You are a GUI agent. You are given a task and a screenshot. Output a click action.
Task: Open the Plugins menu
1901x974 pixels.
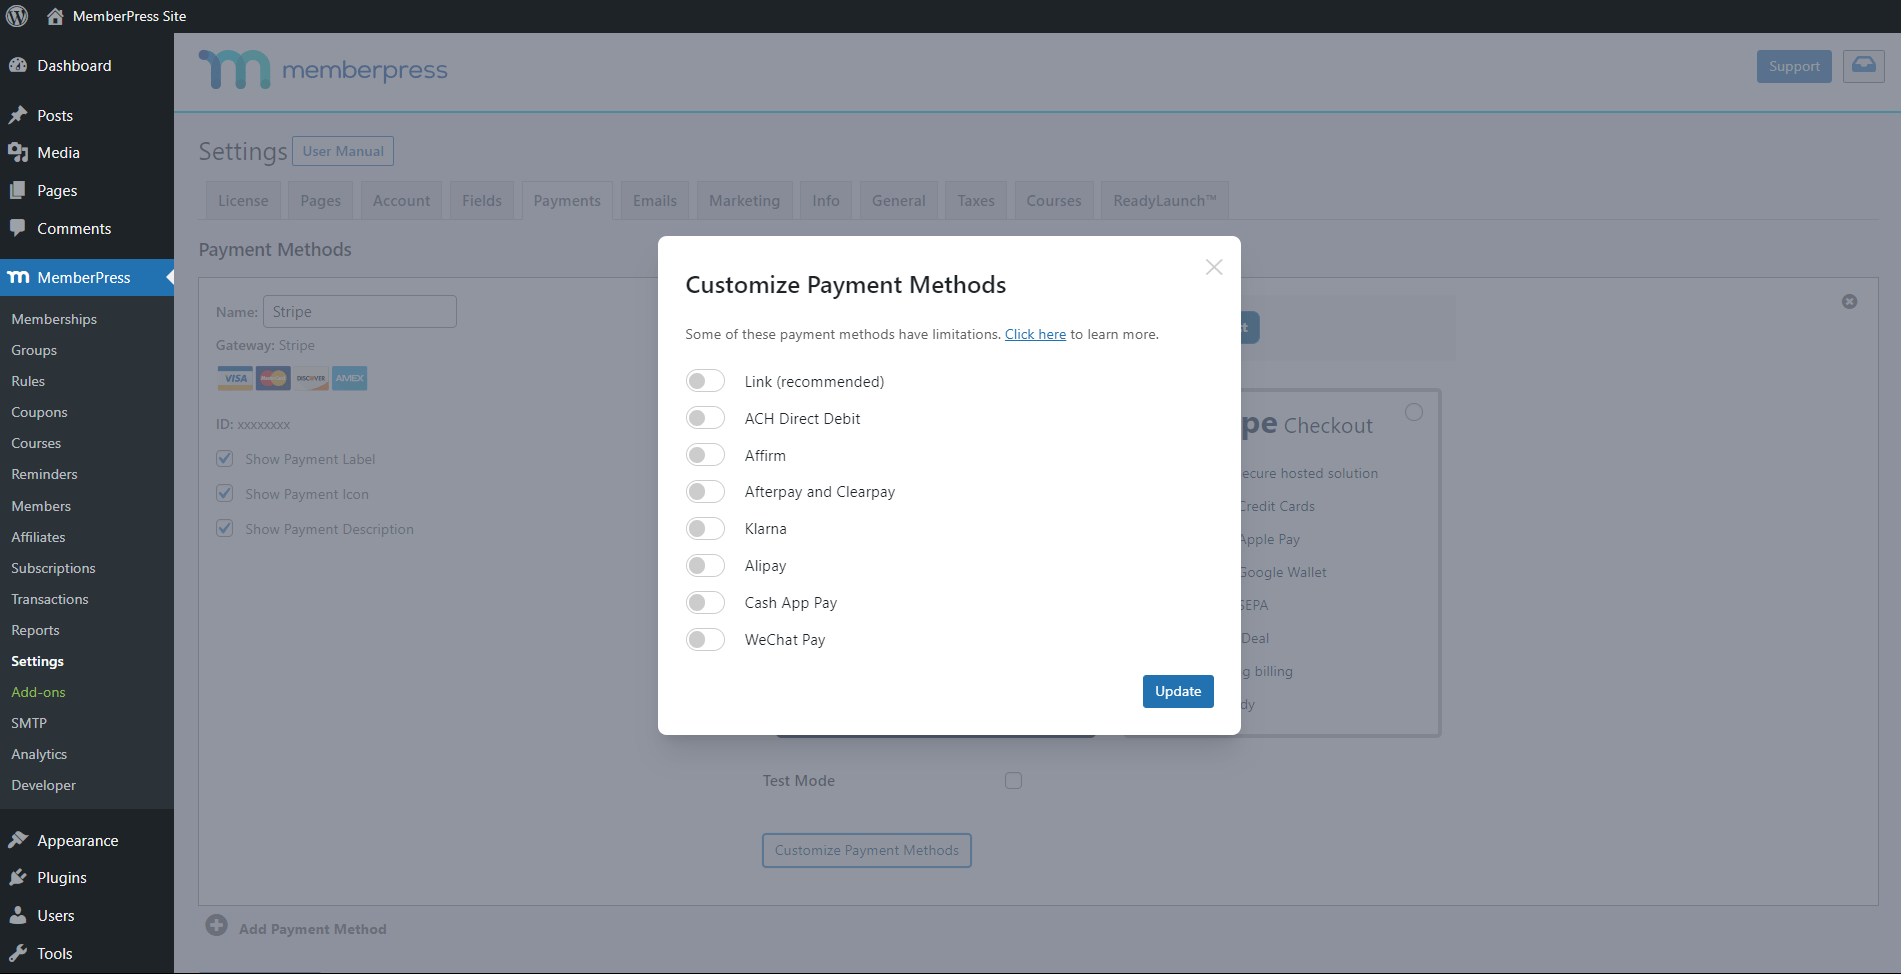[60, 877]
